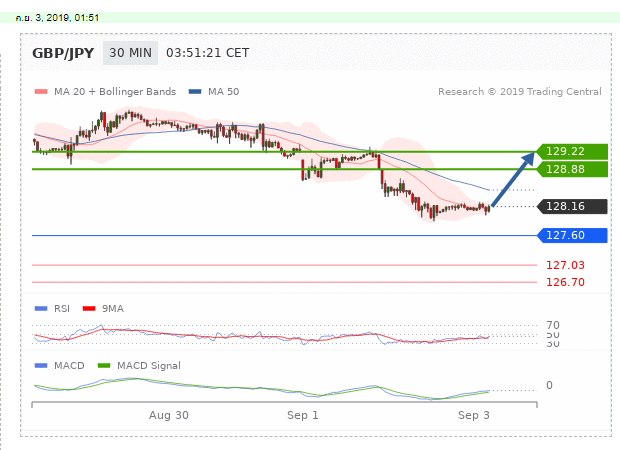This screenshot has width=620, height=450.
Task: Click the Aug 30 date axis label
Action: (169, 415)
